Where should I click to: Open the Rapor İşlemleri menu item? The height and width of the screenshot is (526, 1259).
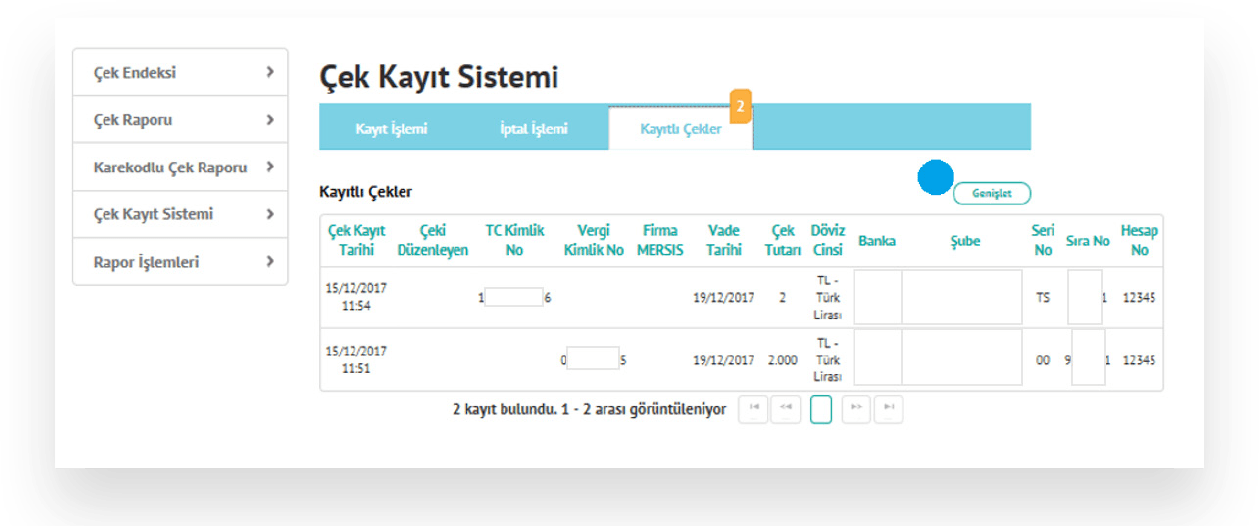180,262
